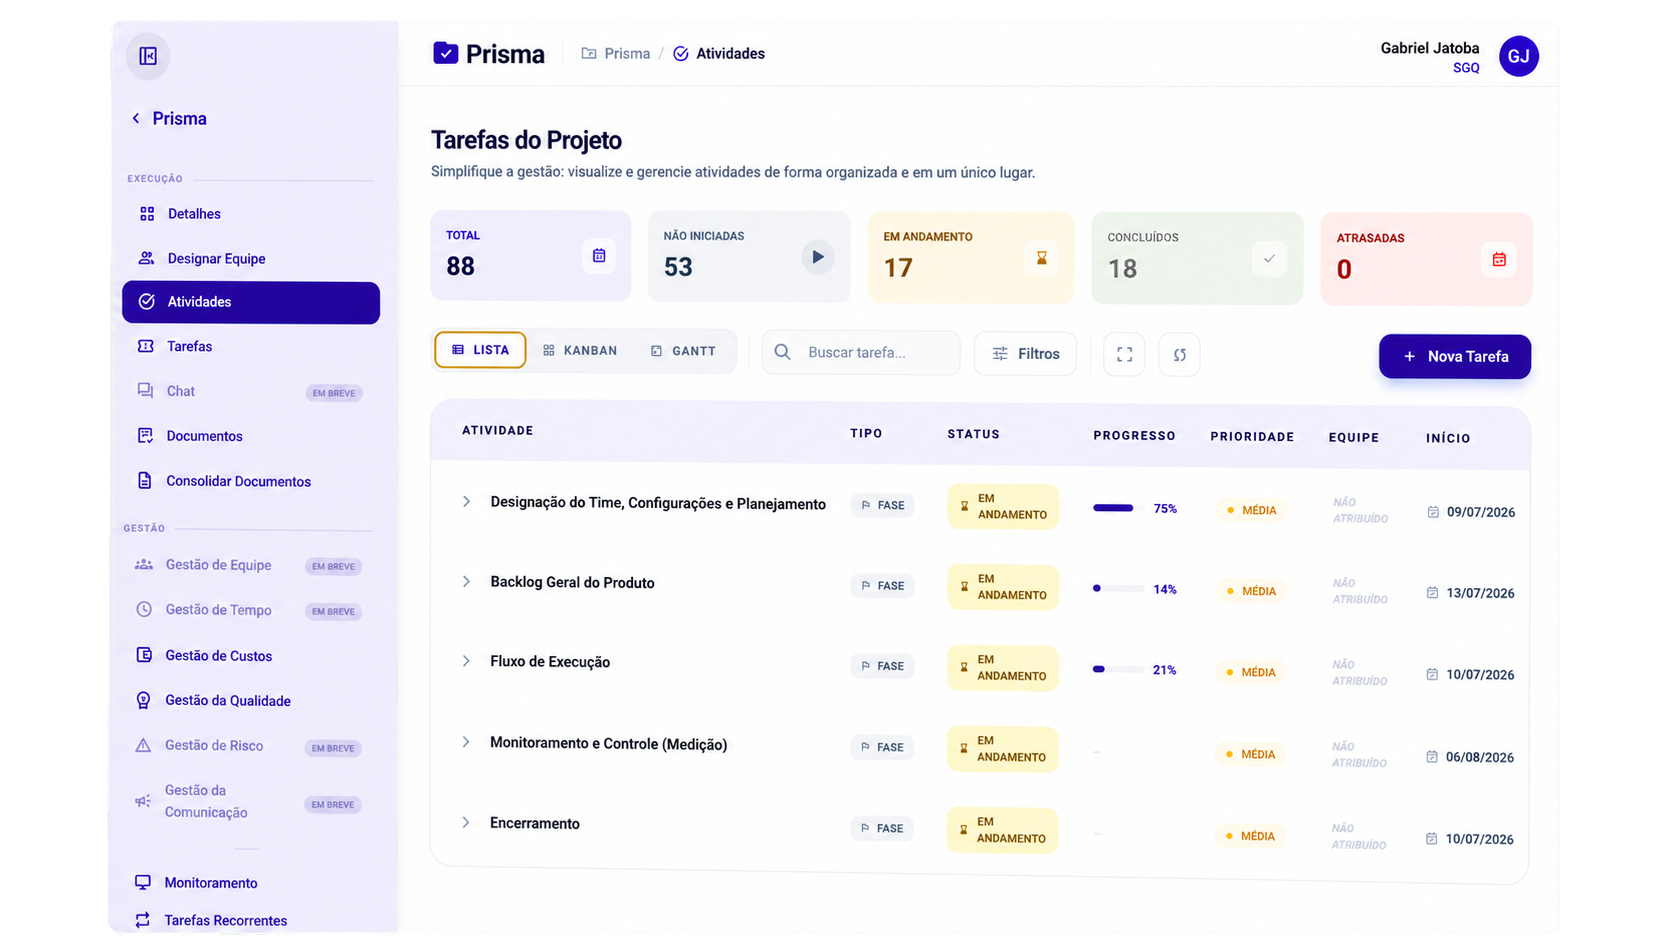
Task: Click the FASE tag in Encerramento row
Action: click(x=881, y=828)
